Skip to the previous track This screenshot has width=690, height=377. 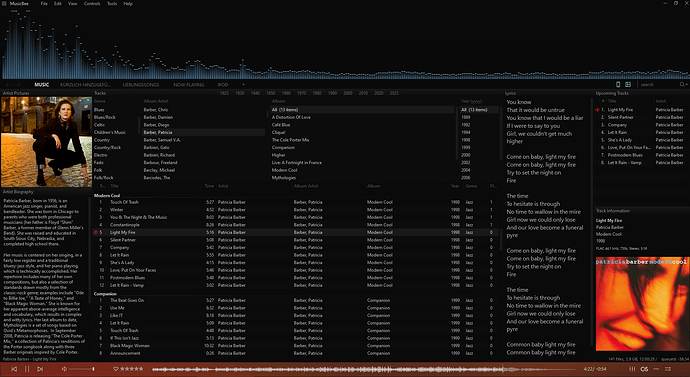pos(14,369)
